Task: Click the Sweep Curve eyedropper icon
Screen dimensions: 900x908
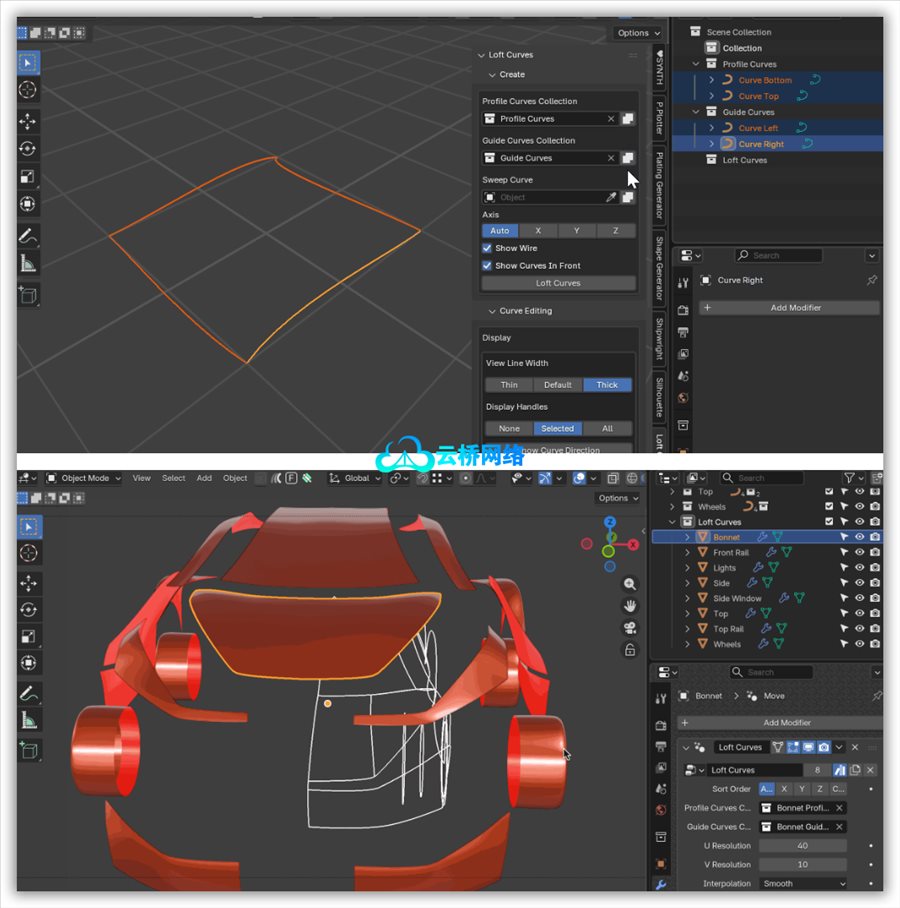Action: point(611,198)
